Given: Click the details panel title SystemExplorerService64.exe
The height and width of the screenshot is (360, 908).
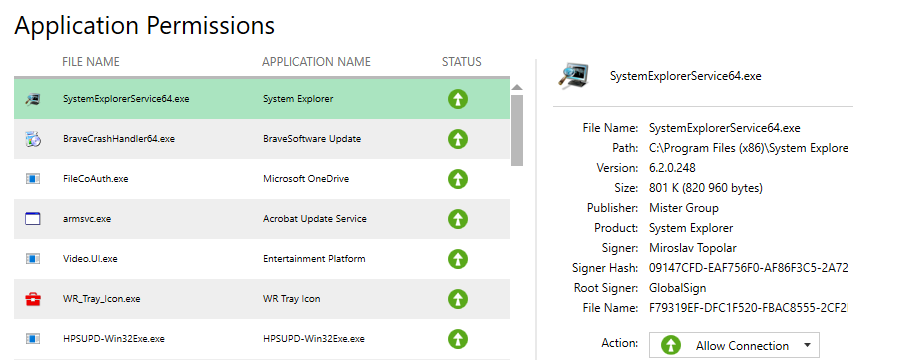Looking at the screenshot, I should pos(686,76).
